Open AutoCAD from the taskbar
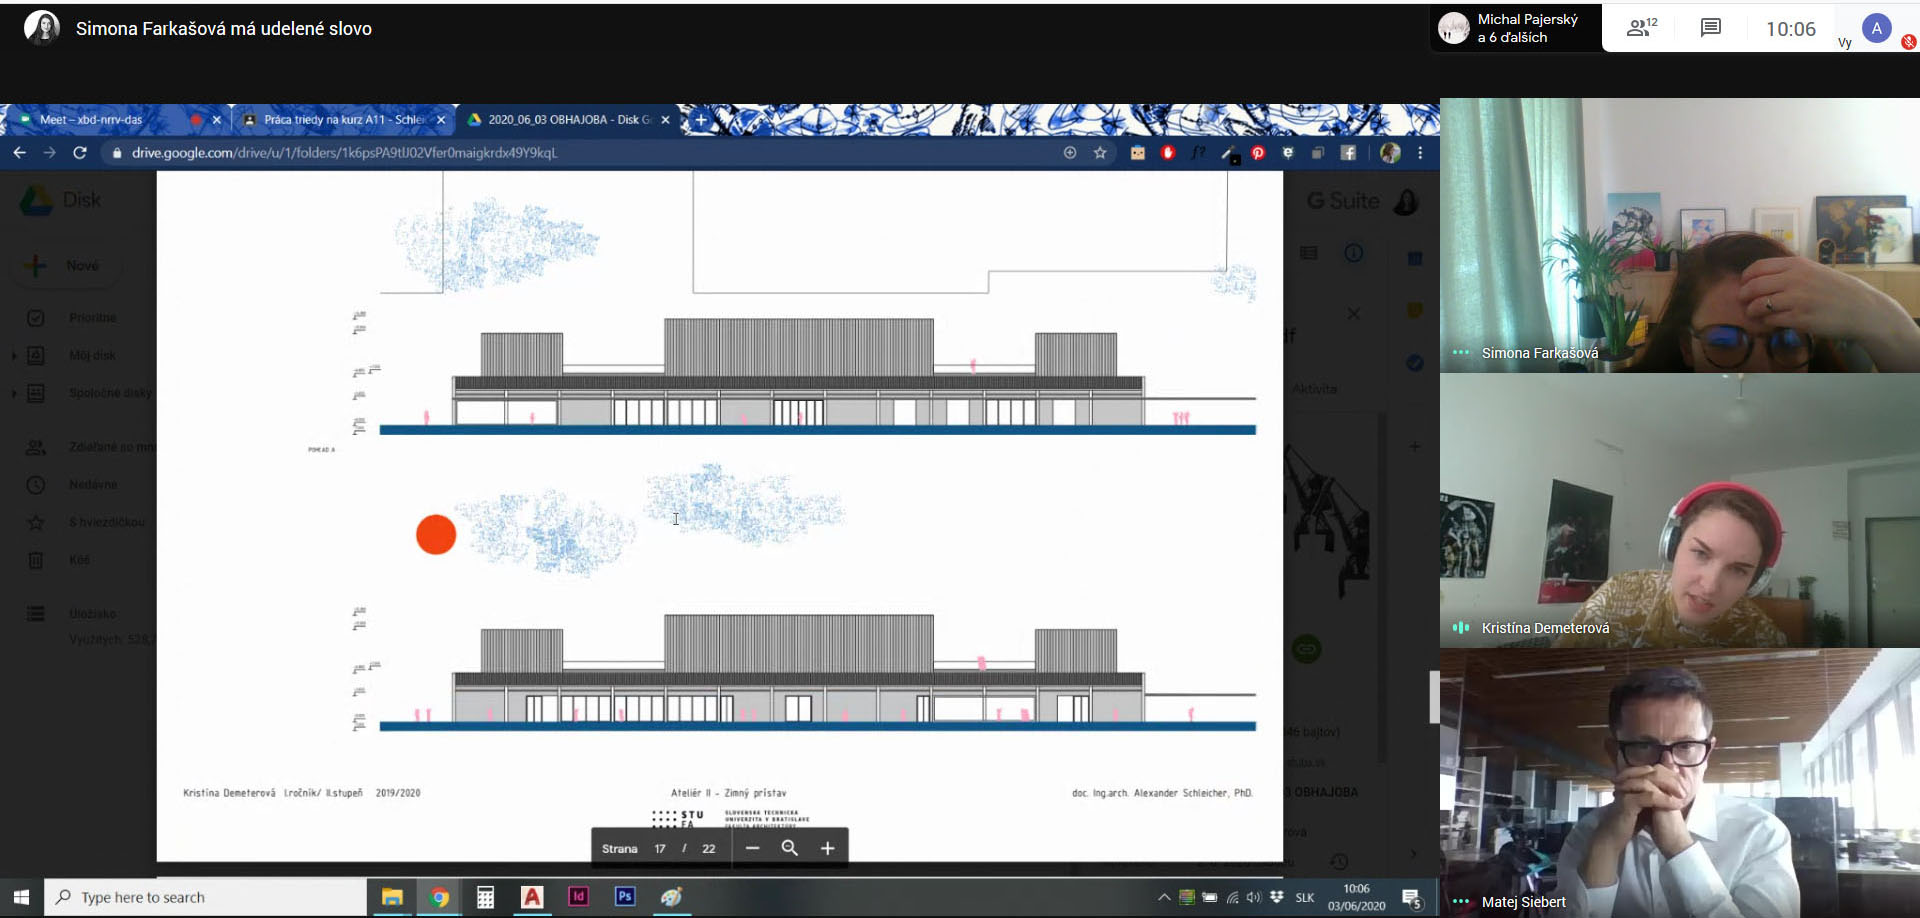This screenshot has height=918, width=1920. point(532,897)
